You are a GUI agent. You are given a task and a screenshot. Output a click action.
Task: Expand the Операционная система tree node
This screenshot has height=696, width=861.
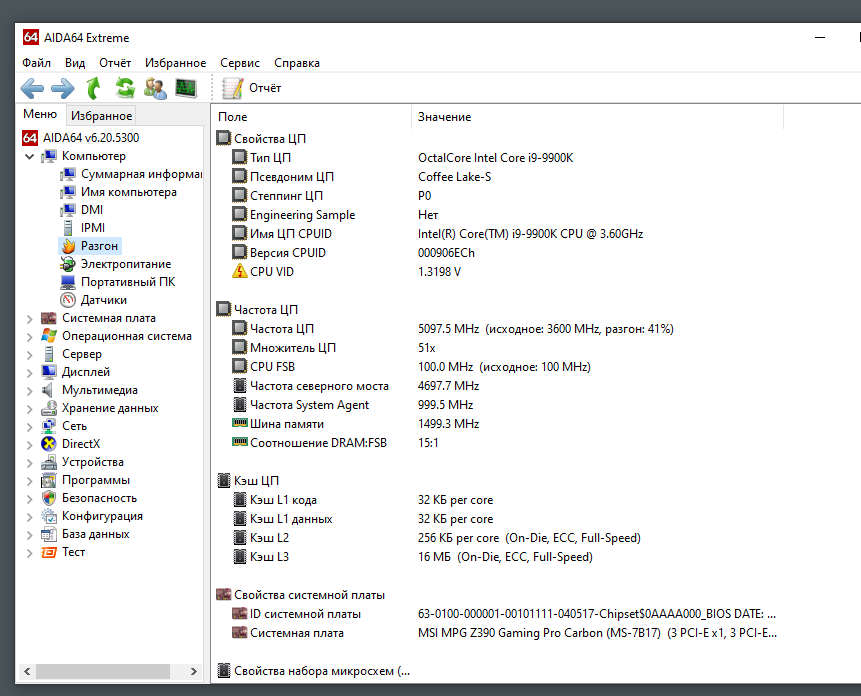30,336
